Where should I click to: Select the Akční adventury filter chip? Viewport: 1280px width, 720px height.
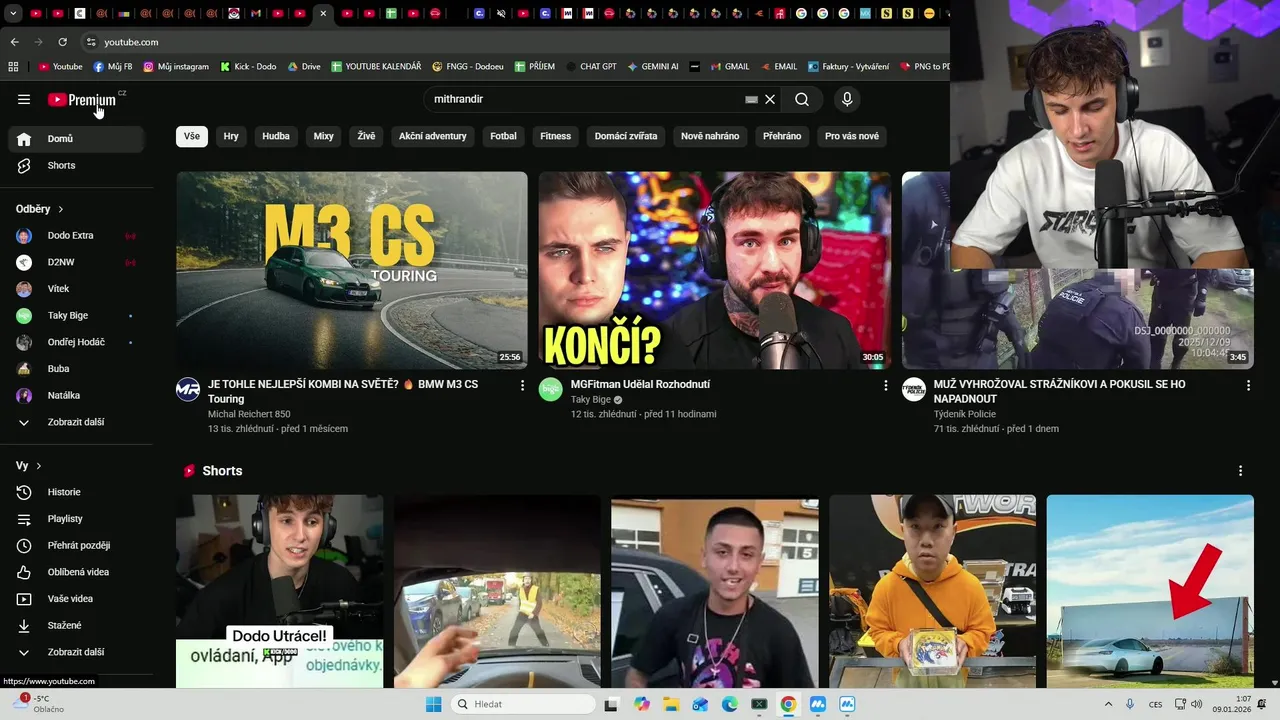coord(433,136)
